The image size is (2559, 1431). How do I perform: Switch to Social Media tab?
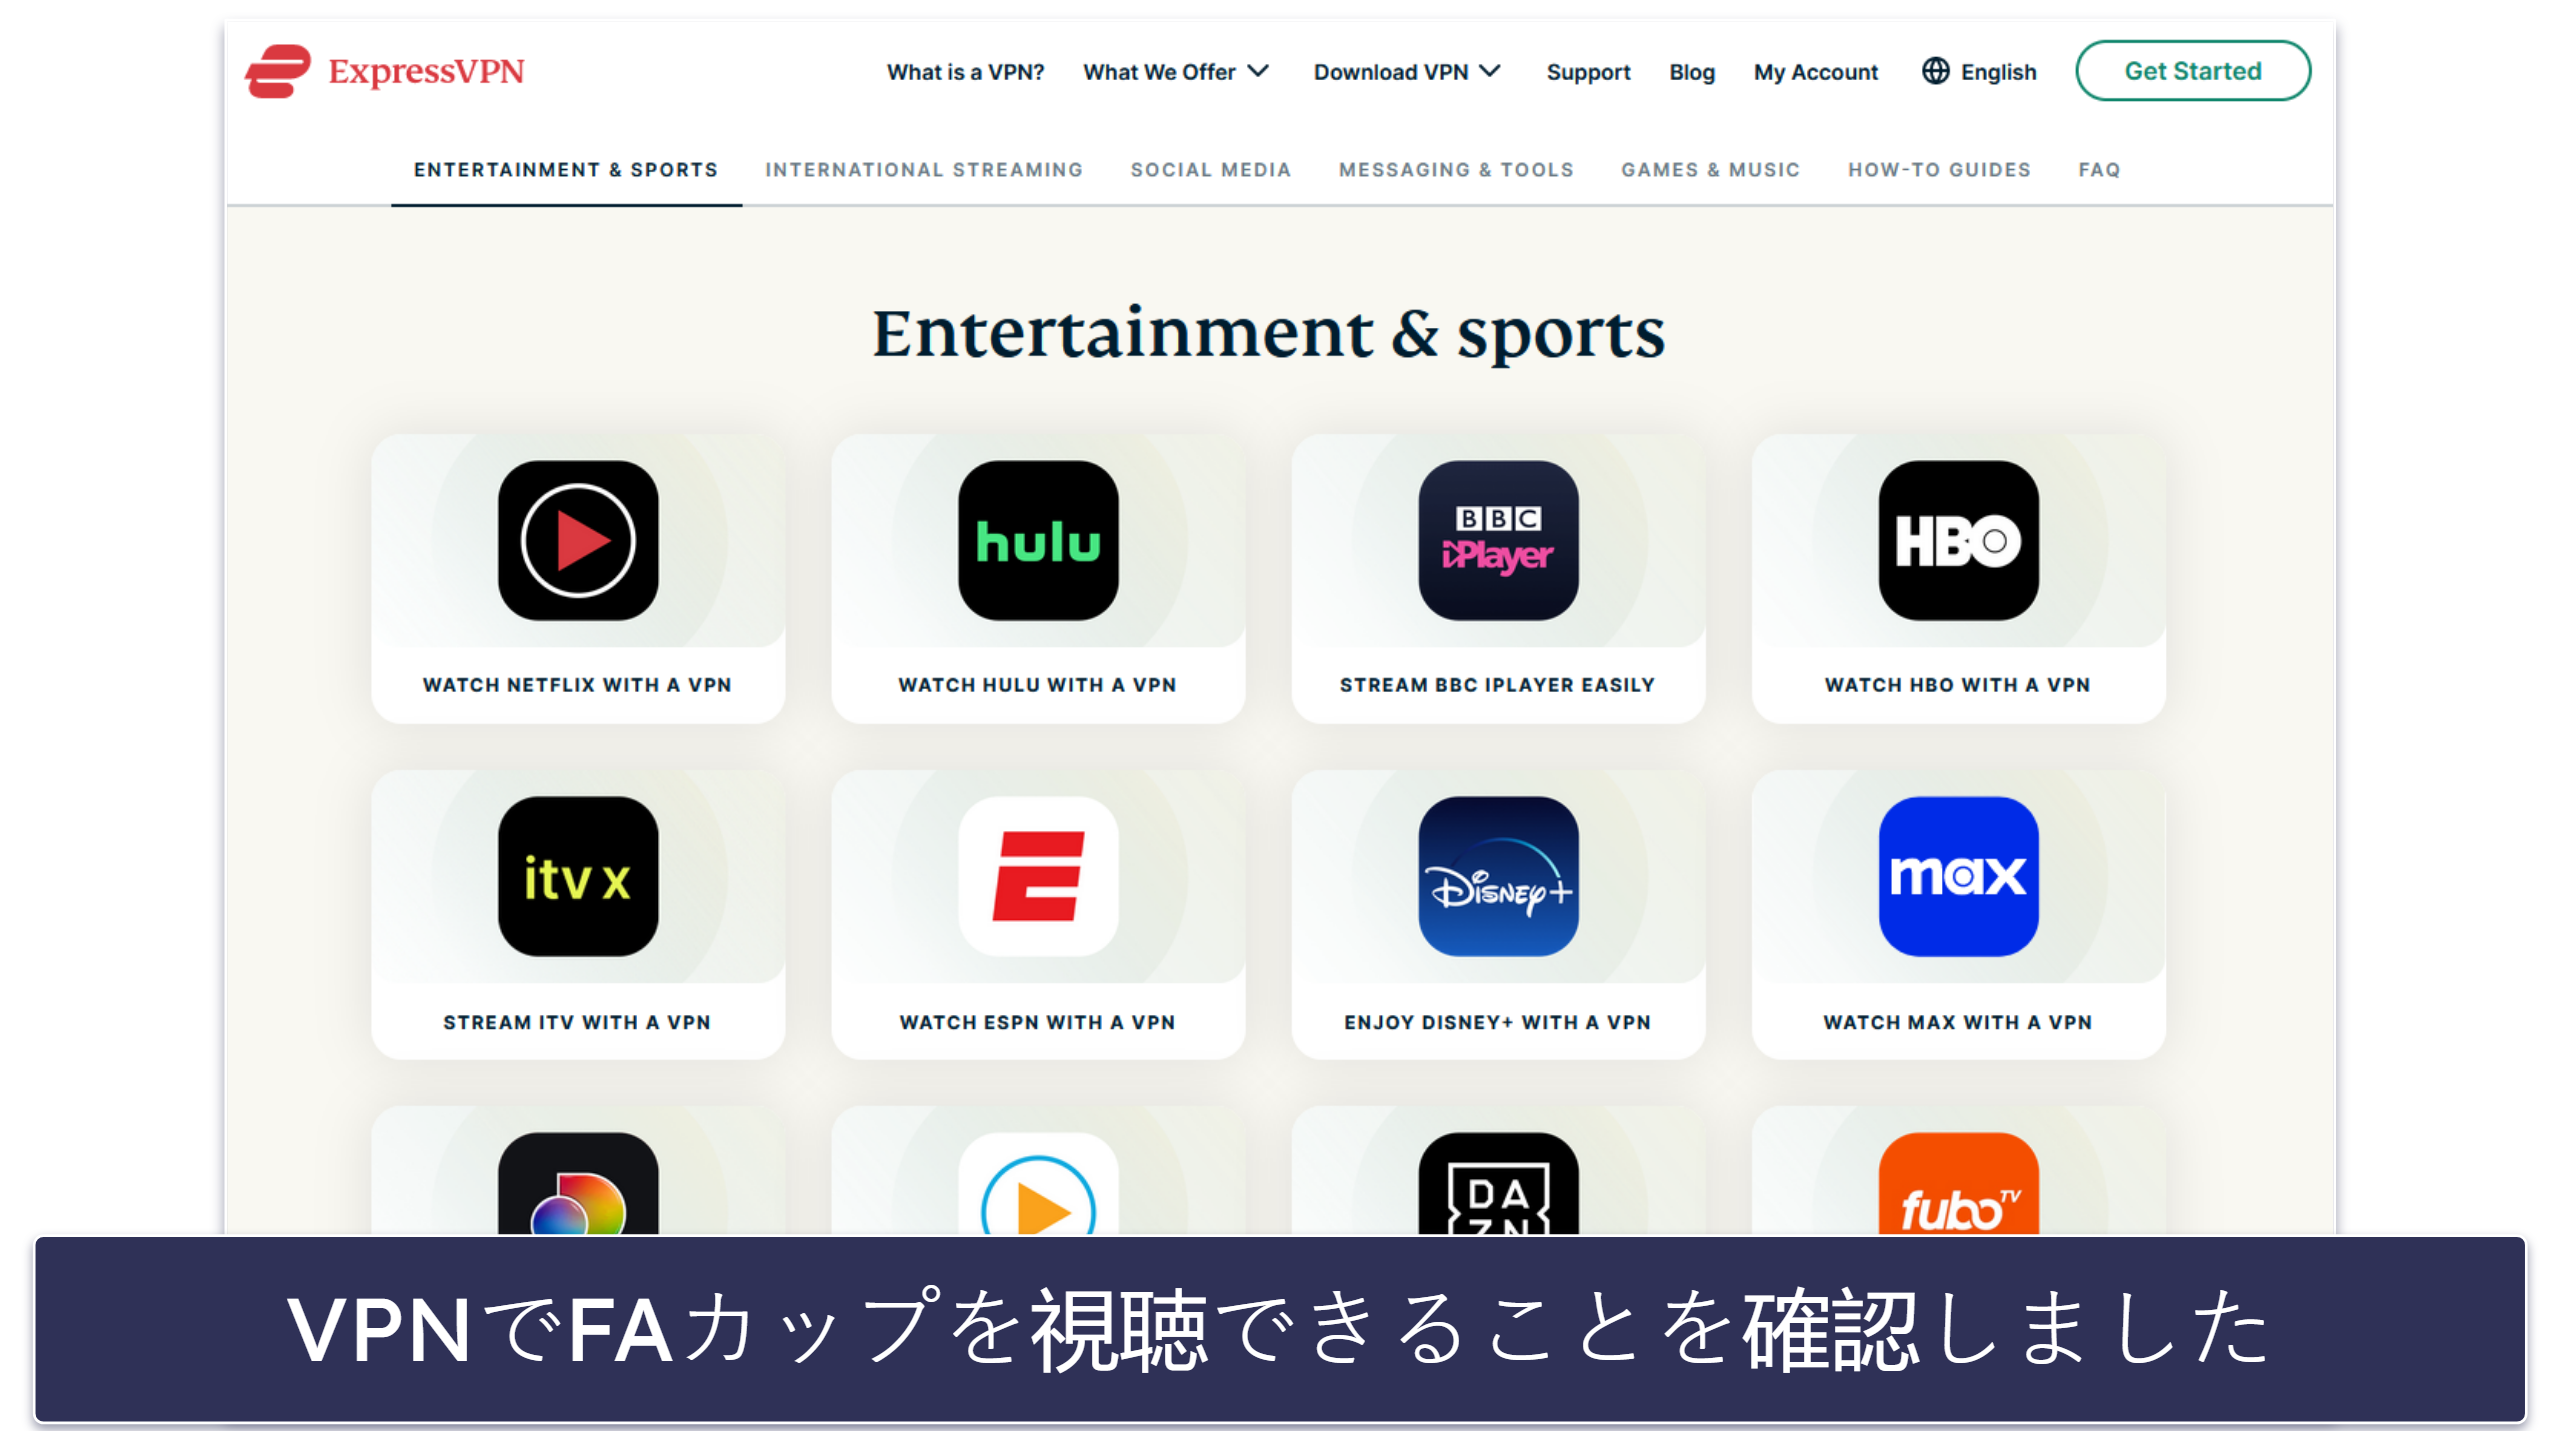pyautogui.click(x=1213, y=171)
